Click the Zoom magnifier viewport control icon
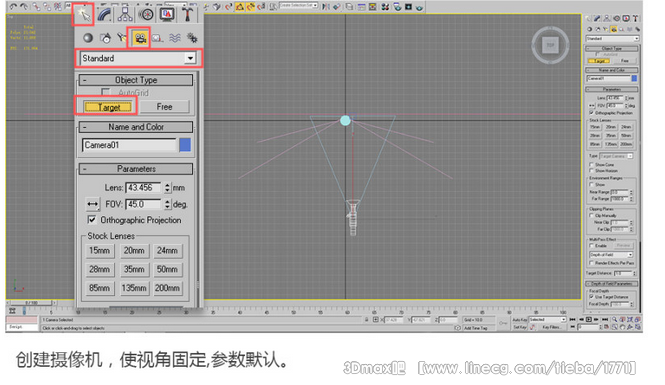 [615, 320]
